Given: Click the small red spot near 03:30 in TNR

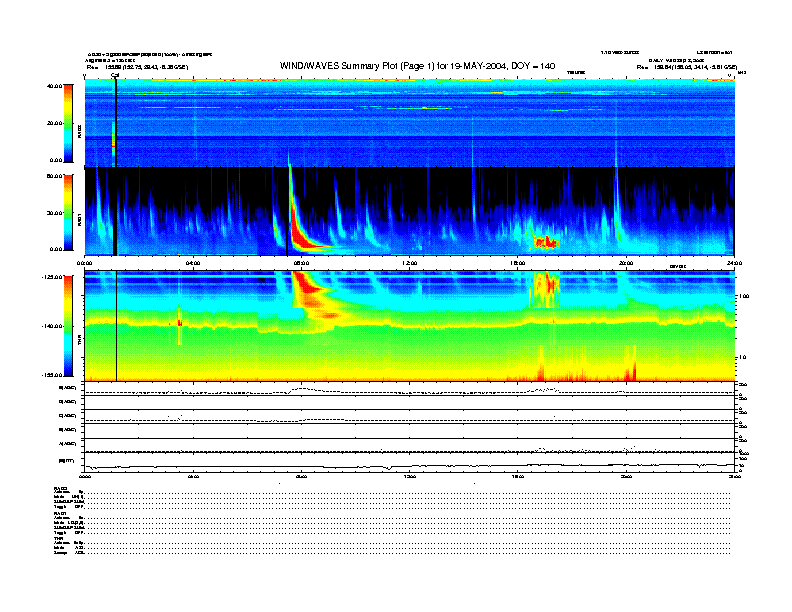Looking at the screenshot, I should (180, 322).
